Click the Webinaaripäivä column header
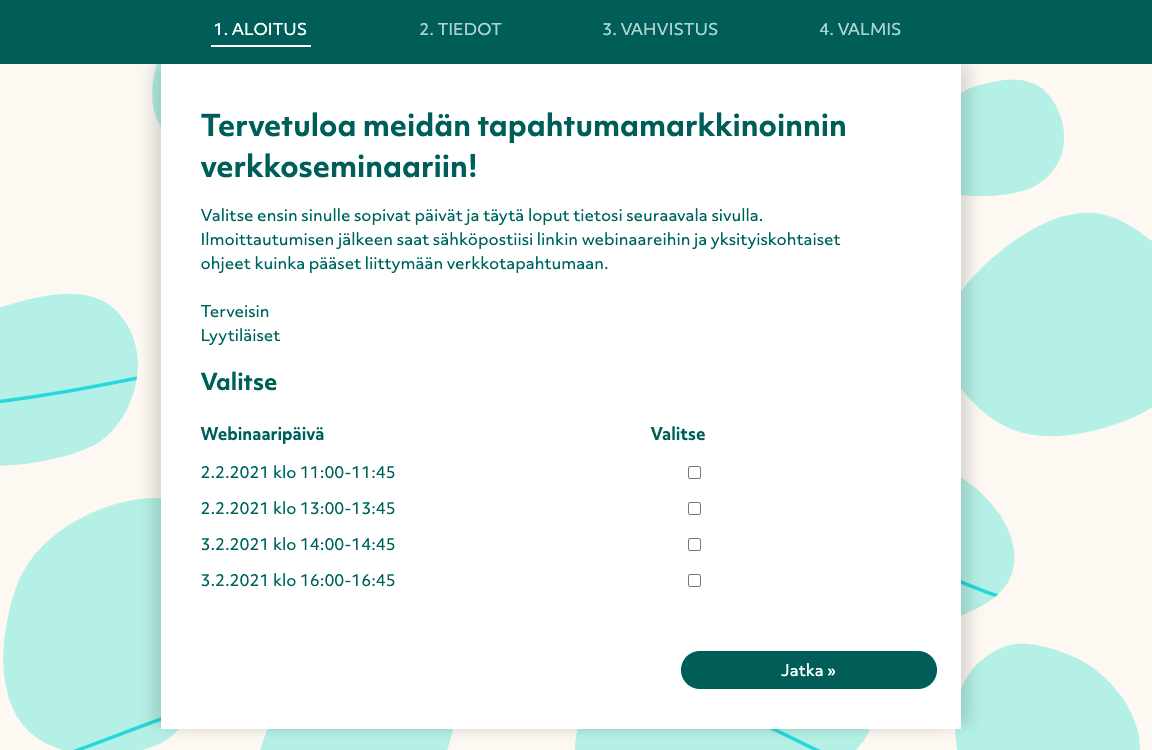This screenshot has height=750, width=1152. 262,434
